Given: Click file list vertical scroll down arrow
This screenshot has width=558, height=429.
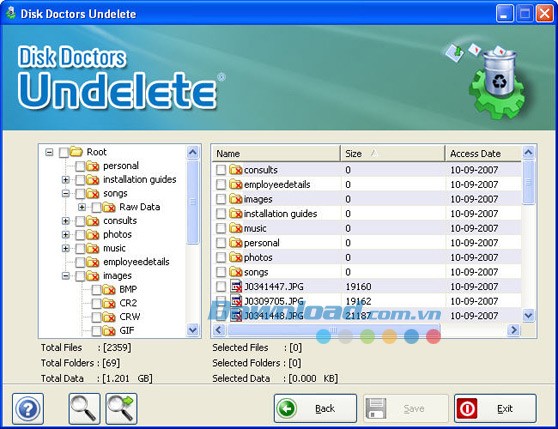Looking at the screenshot, I should 528,316.
